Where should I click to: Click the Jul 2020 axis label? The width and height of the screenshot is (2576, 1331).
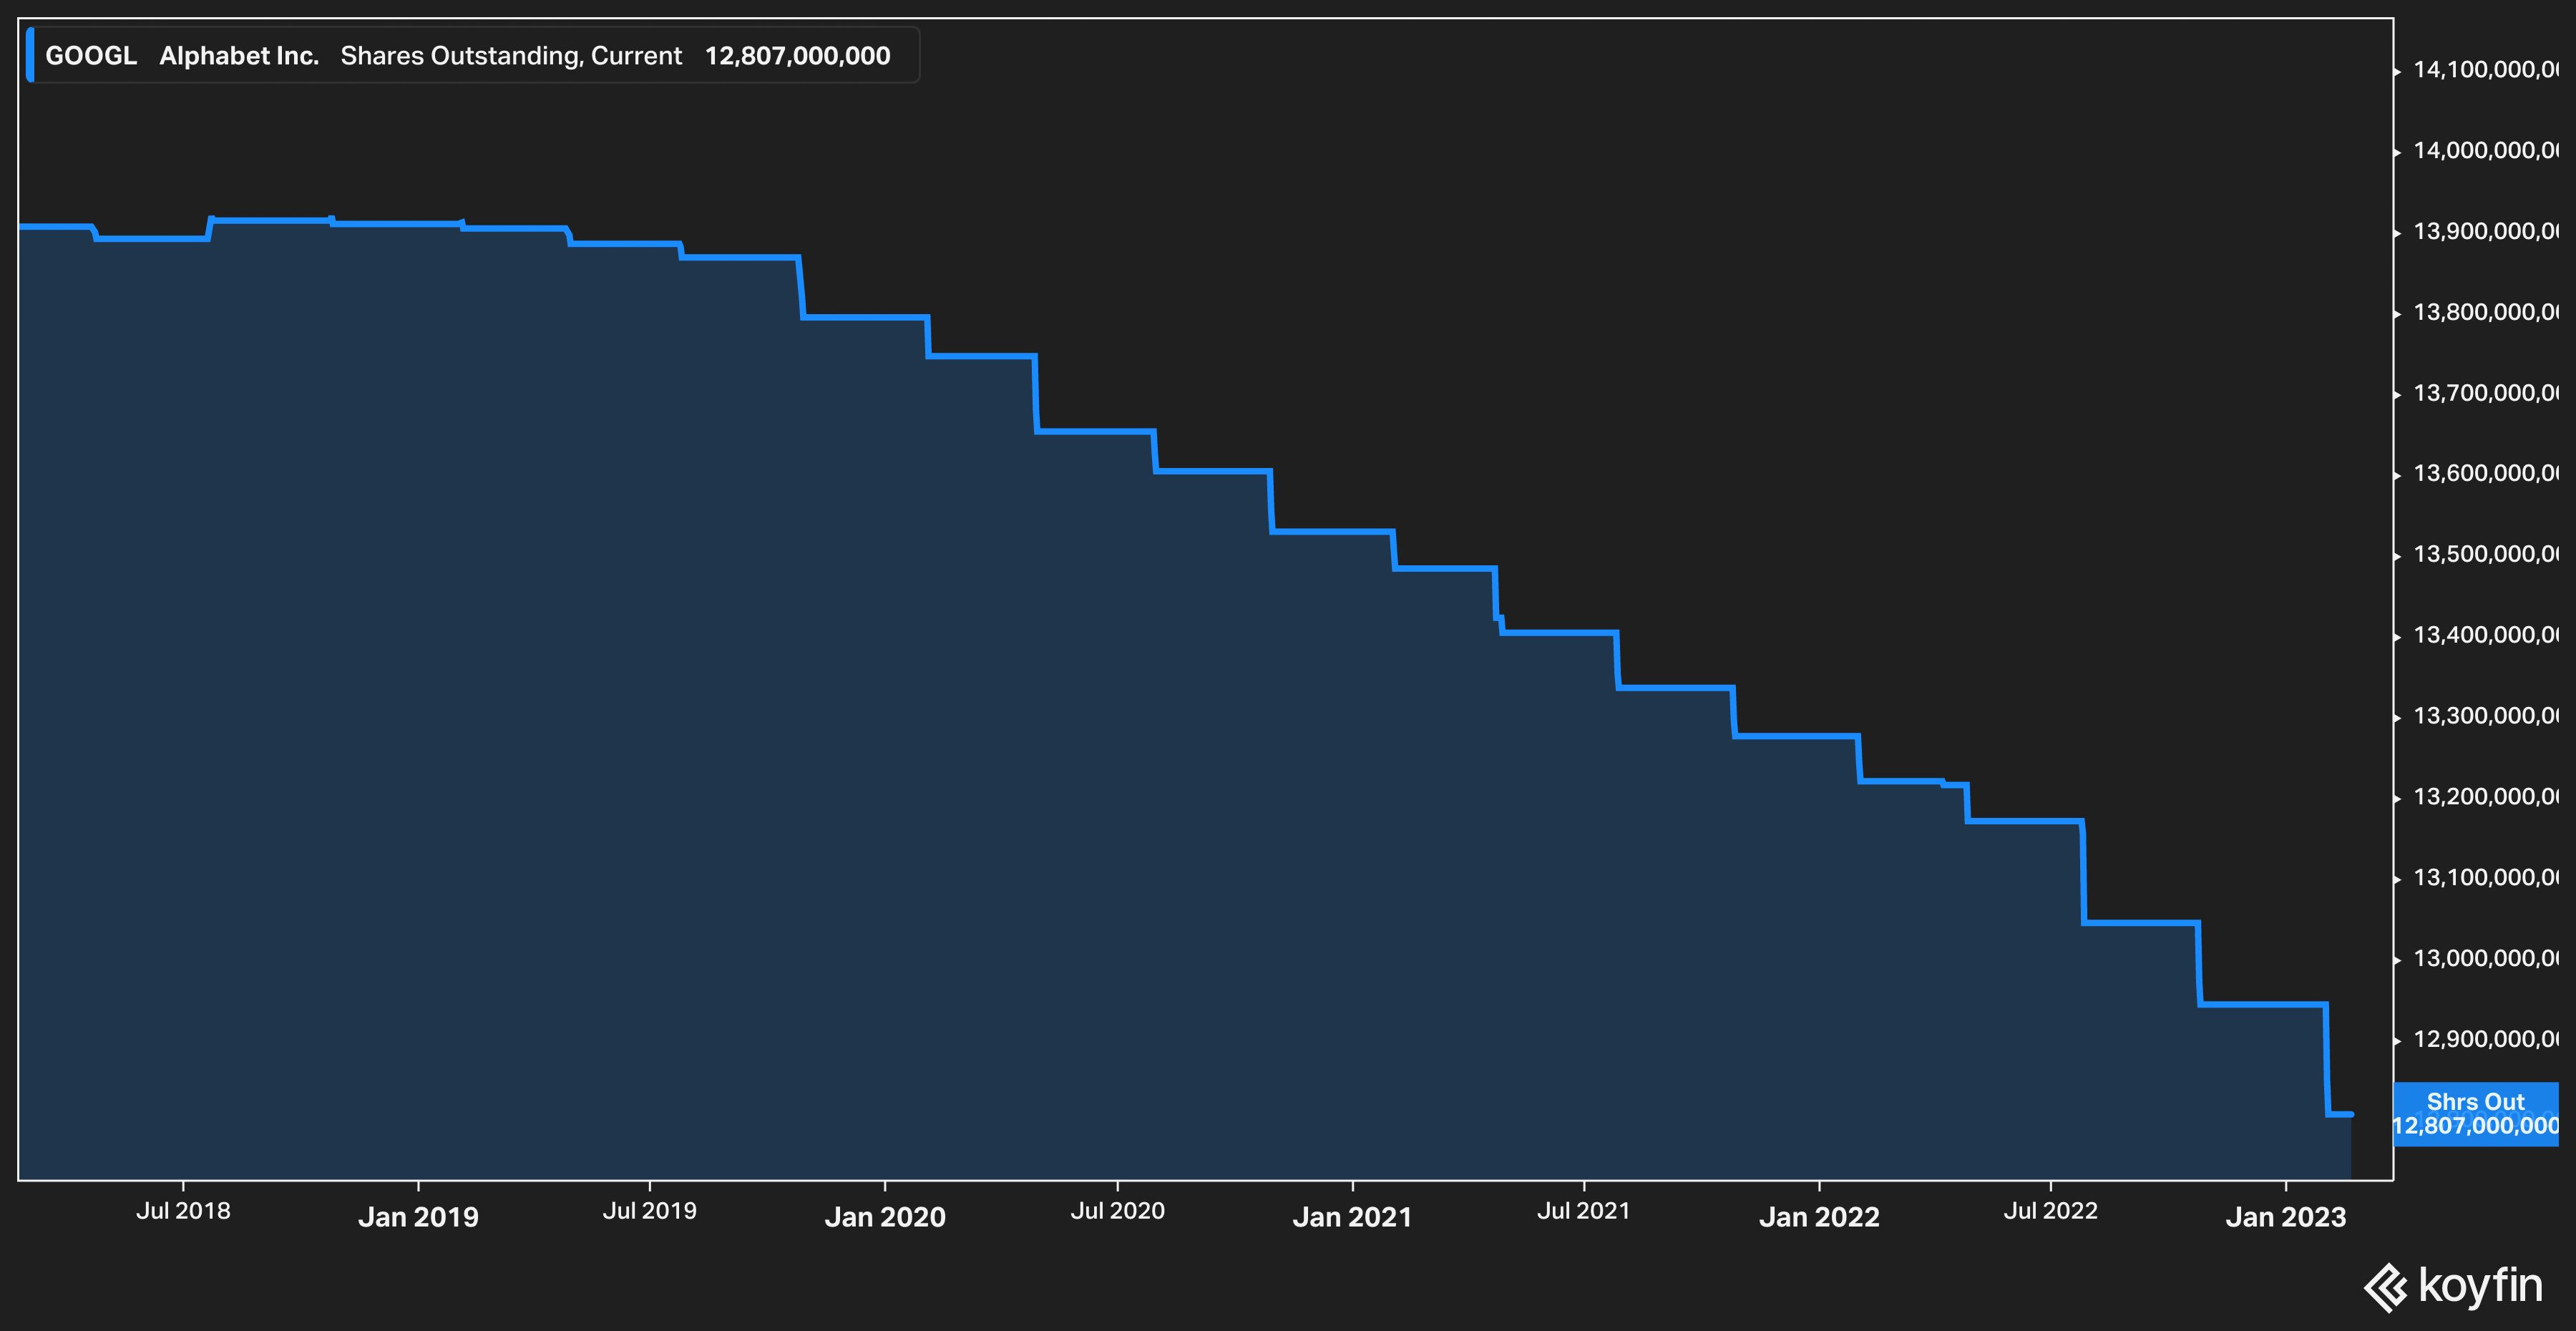point(1117,1211)
